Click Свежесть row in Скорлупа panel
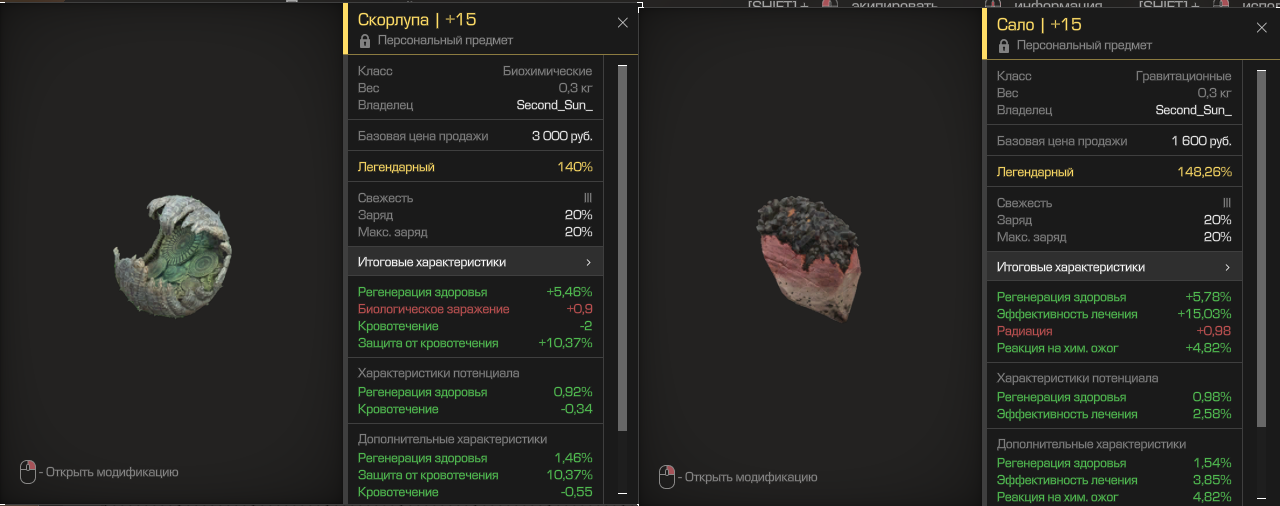The height and width of the screenshot is (506, 1280). (475, 198)
